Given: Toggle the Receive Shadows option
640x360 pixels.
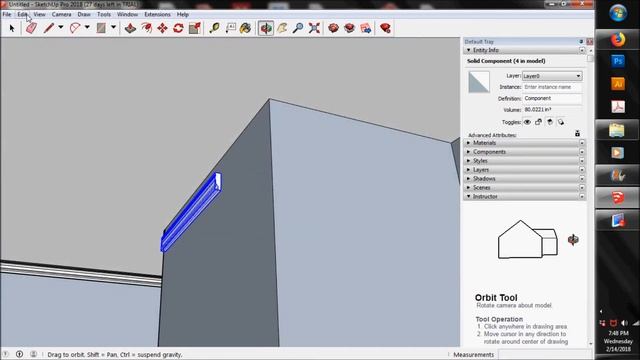Looking at the screenshot, I should click(561, 122).
